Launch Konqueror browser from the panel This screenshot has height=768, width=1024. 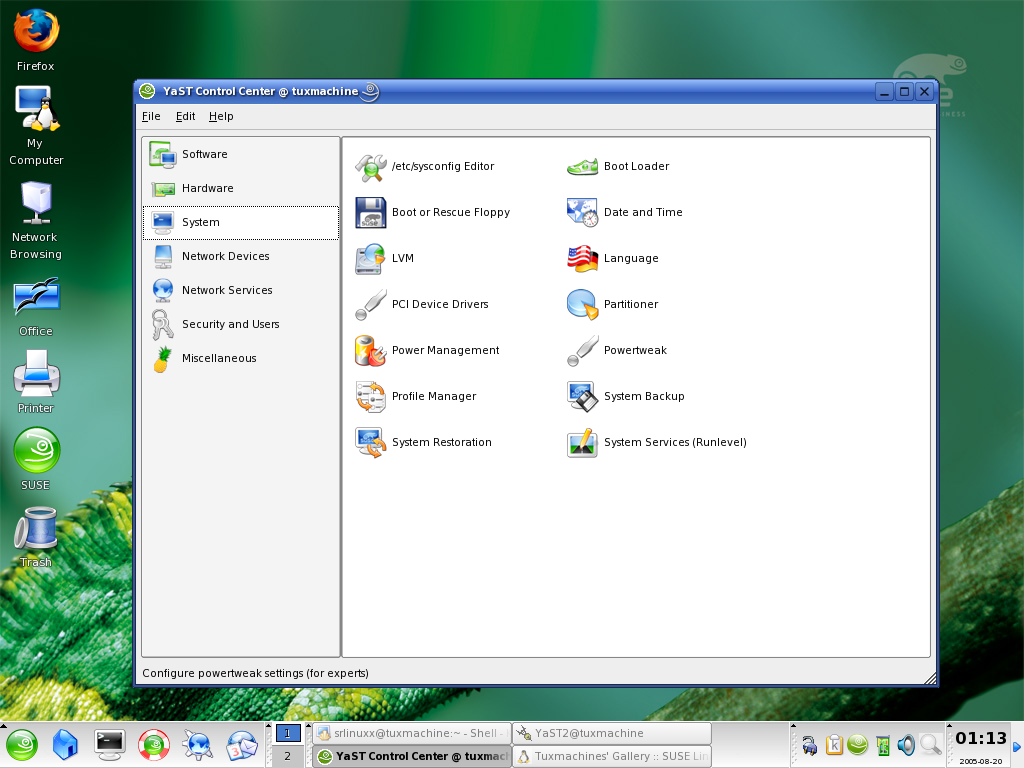197,744
